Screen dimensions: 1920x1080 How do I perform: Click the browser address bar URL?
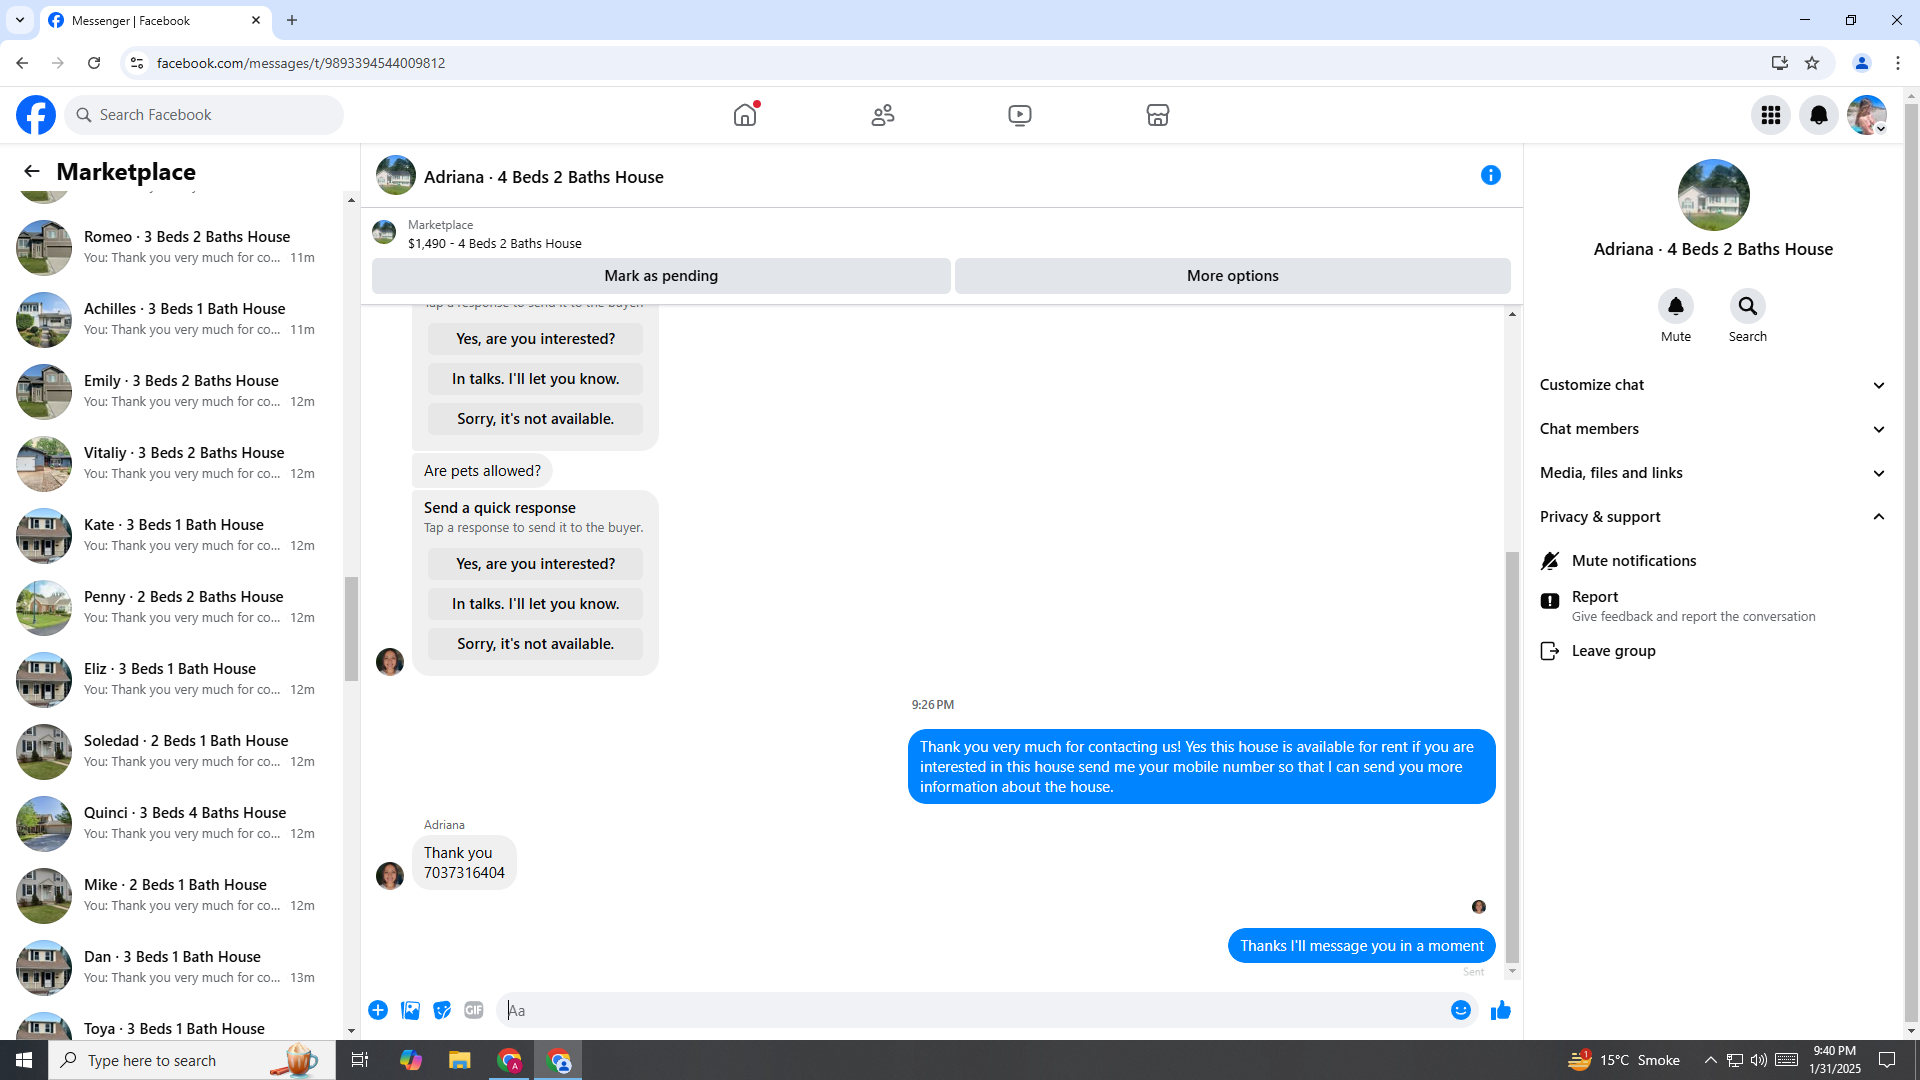(x=301, y=63)
